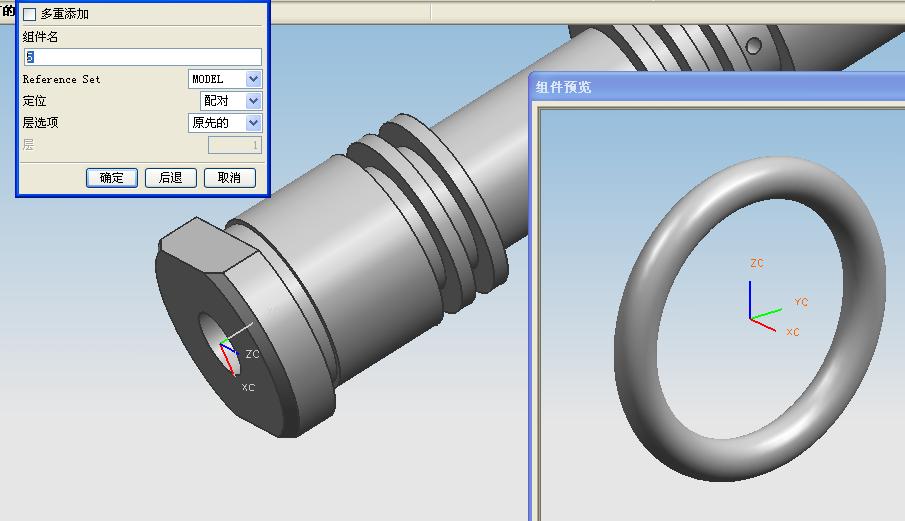The height and width of the screenshot is (521, 905).
Task: Go back with the 后退 button
Action: (171, 178)
